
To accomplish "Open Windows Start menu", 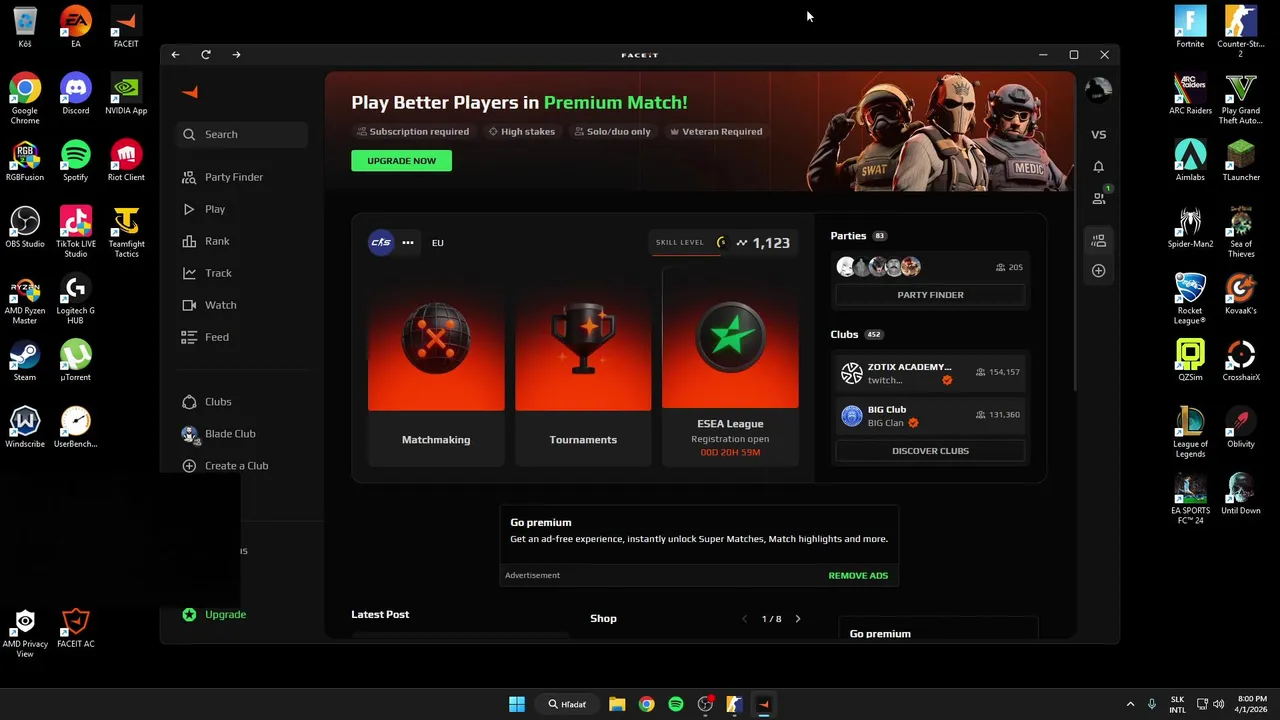I will click(x=517, y=704).
